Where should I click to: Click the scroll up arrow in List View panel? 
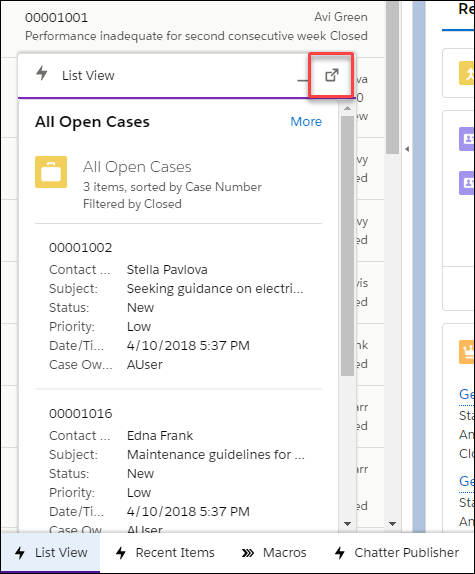pos(347,108)
